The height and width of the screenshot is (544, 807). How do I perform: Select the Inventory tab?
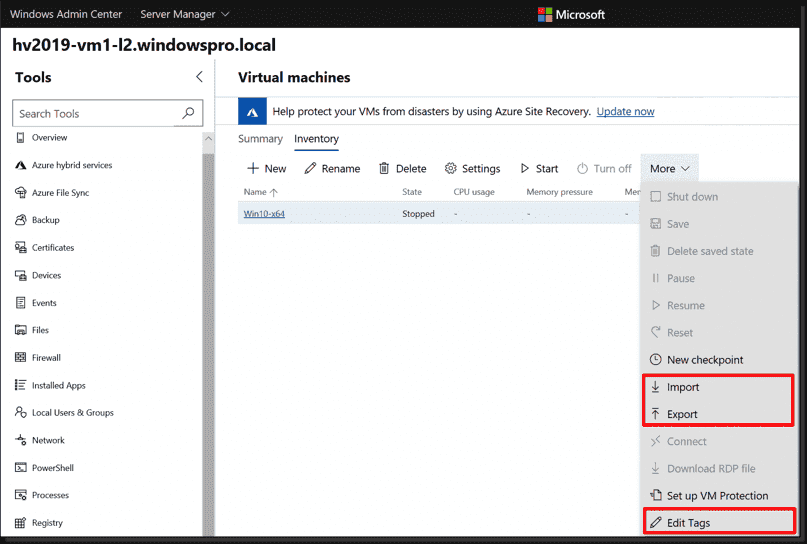tap(317, 138)
